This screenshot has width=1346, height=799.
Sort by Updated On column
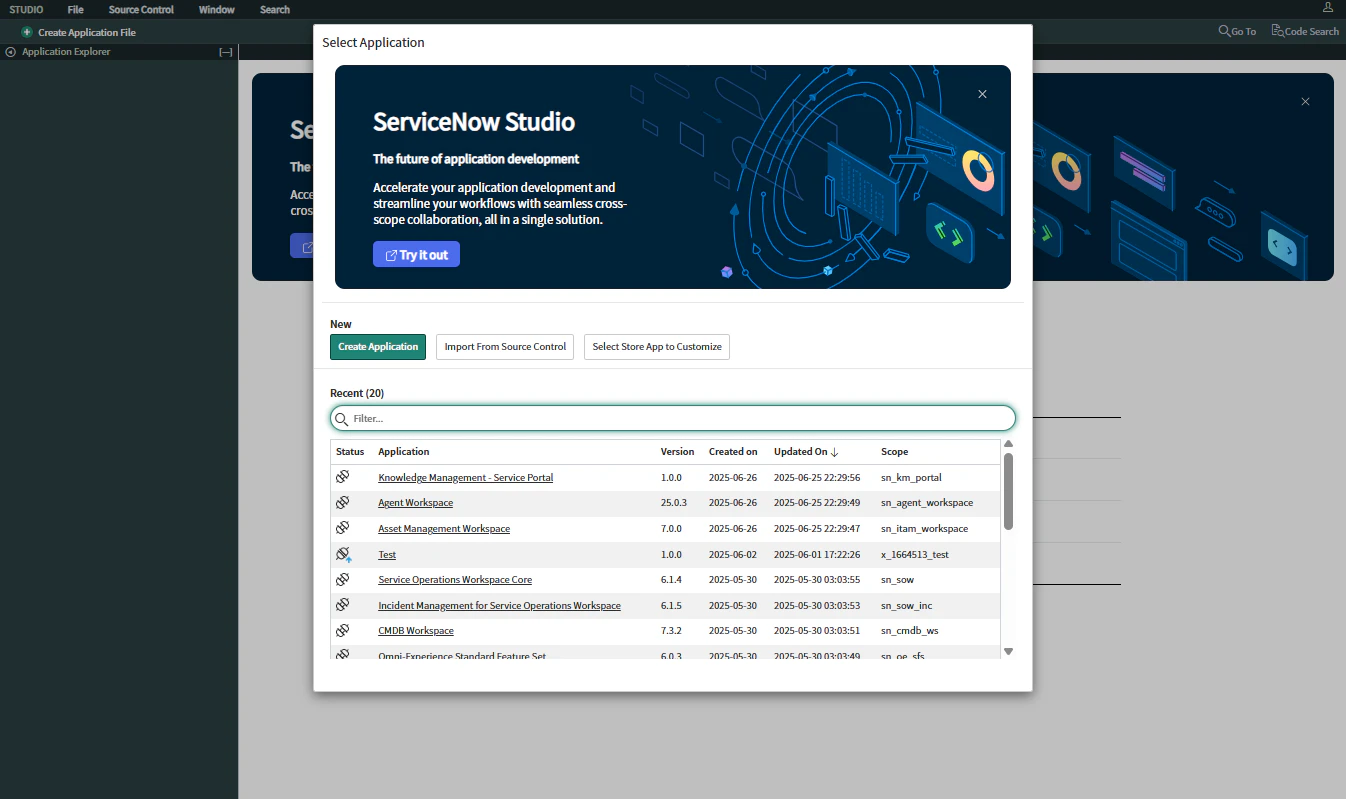coord(806,452)
